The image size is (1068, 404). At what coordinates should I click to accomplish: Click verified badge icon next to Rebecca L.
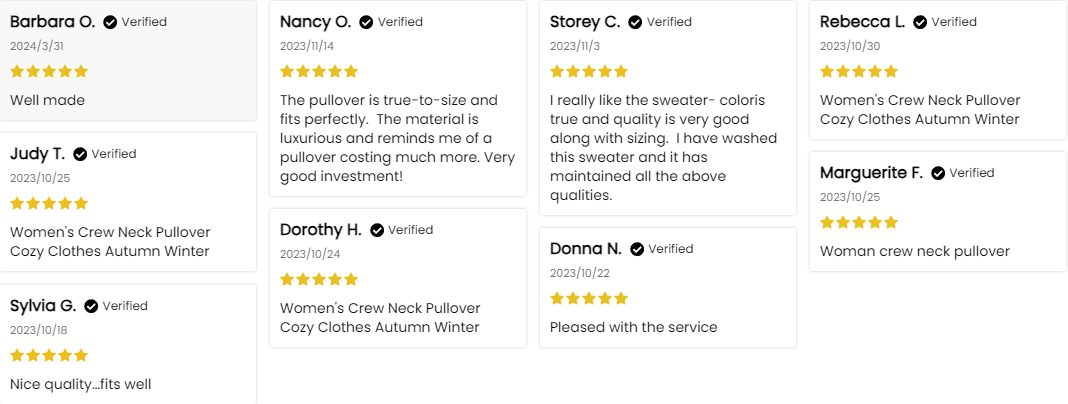coord(921,22)
